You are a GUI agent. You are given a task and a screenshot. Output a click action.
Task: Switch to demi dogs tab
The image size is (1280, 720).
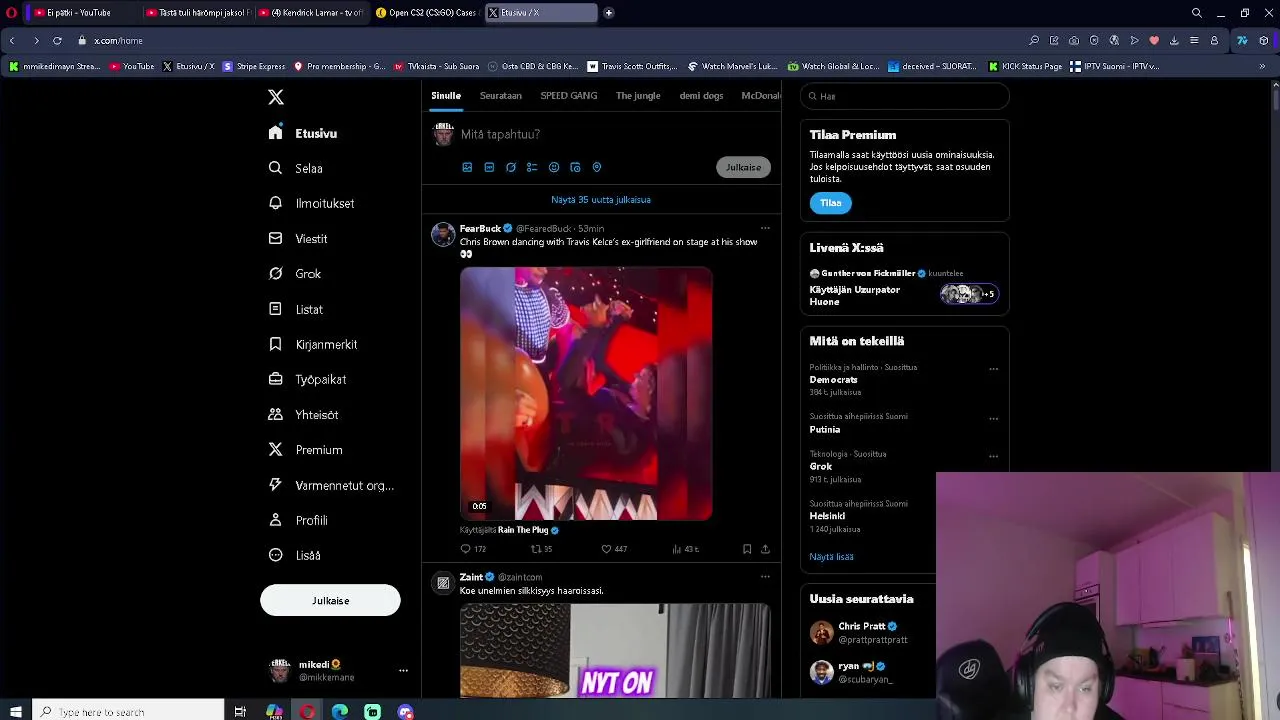point(701,96)
